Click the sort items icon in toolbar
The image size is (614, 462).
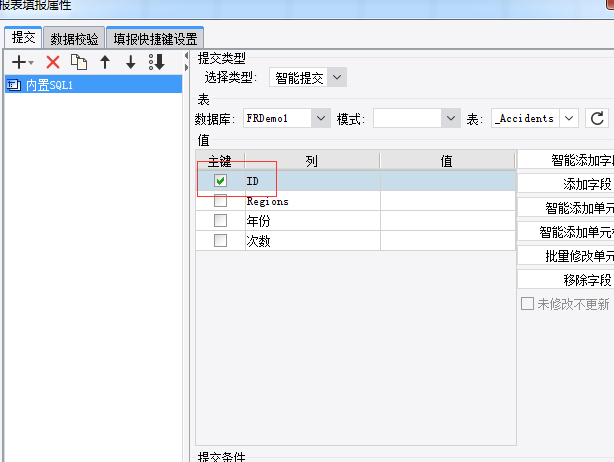157,62
